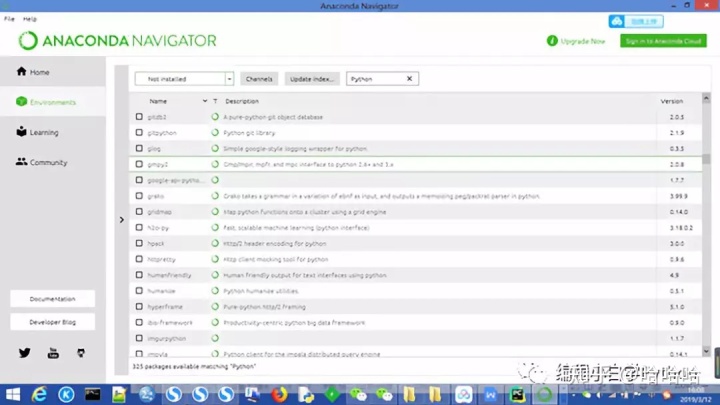Open the Documentation button

click(x=52, y=299)
